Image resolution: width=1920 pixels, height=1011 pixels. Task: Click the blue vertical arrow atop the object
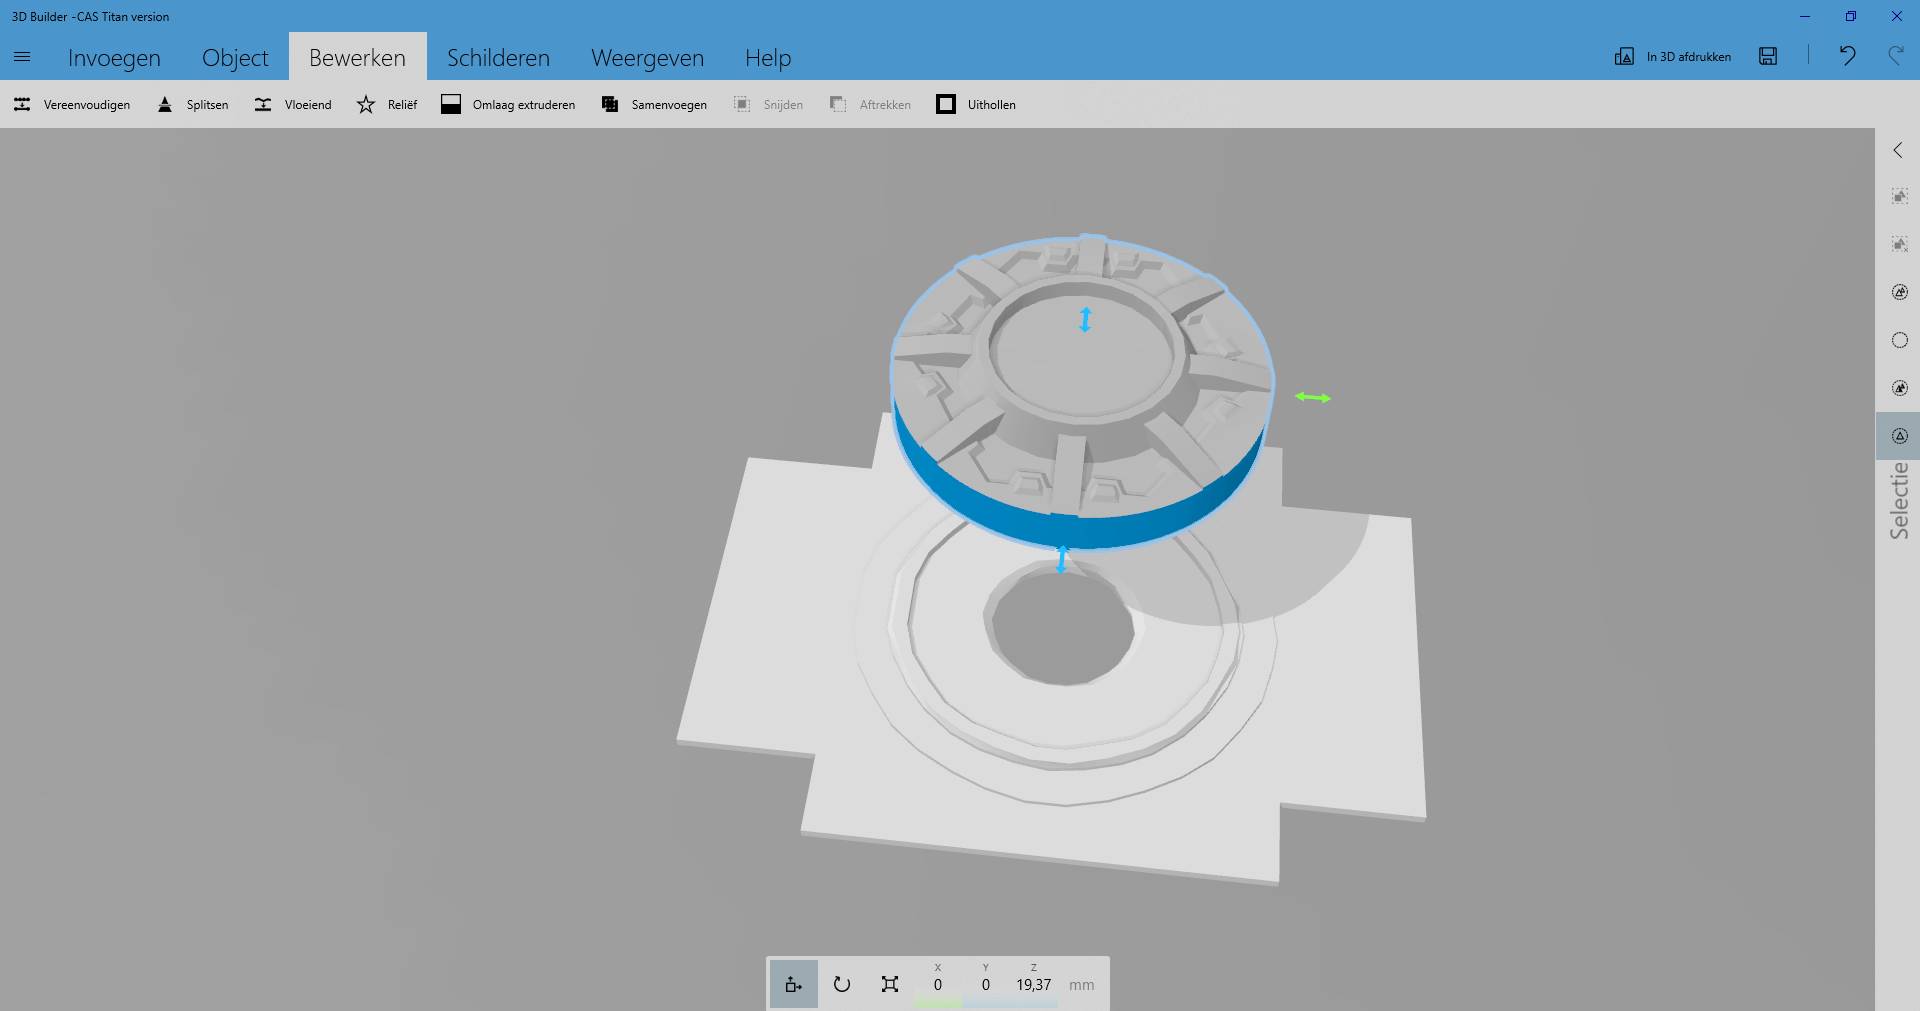1085,320
